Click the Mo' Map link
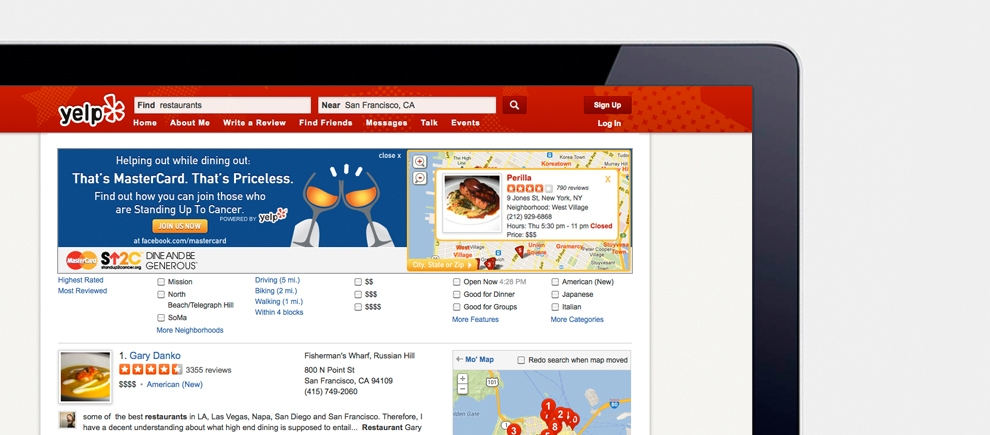This screenshot has width=990, height=435. 479,360
